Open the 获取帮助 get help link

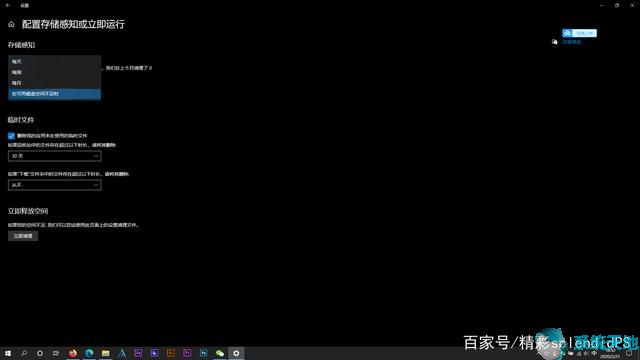tap(571, 42)
